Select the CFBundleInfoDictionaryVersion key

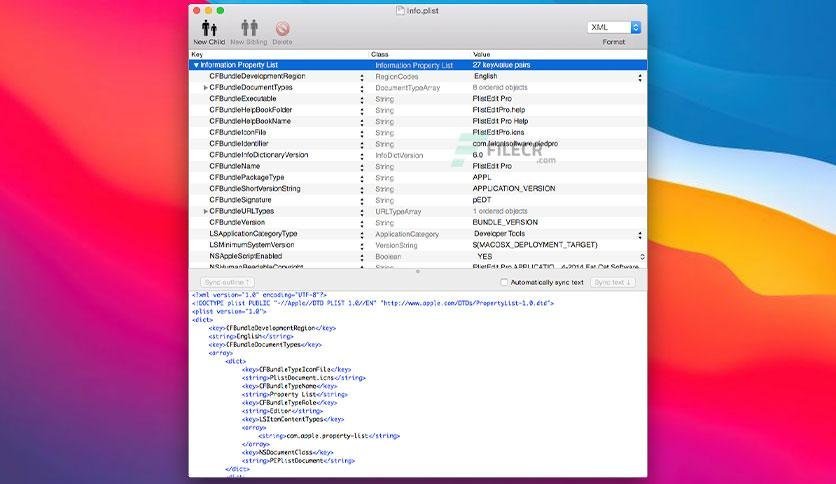pos(259,155)
